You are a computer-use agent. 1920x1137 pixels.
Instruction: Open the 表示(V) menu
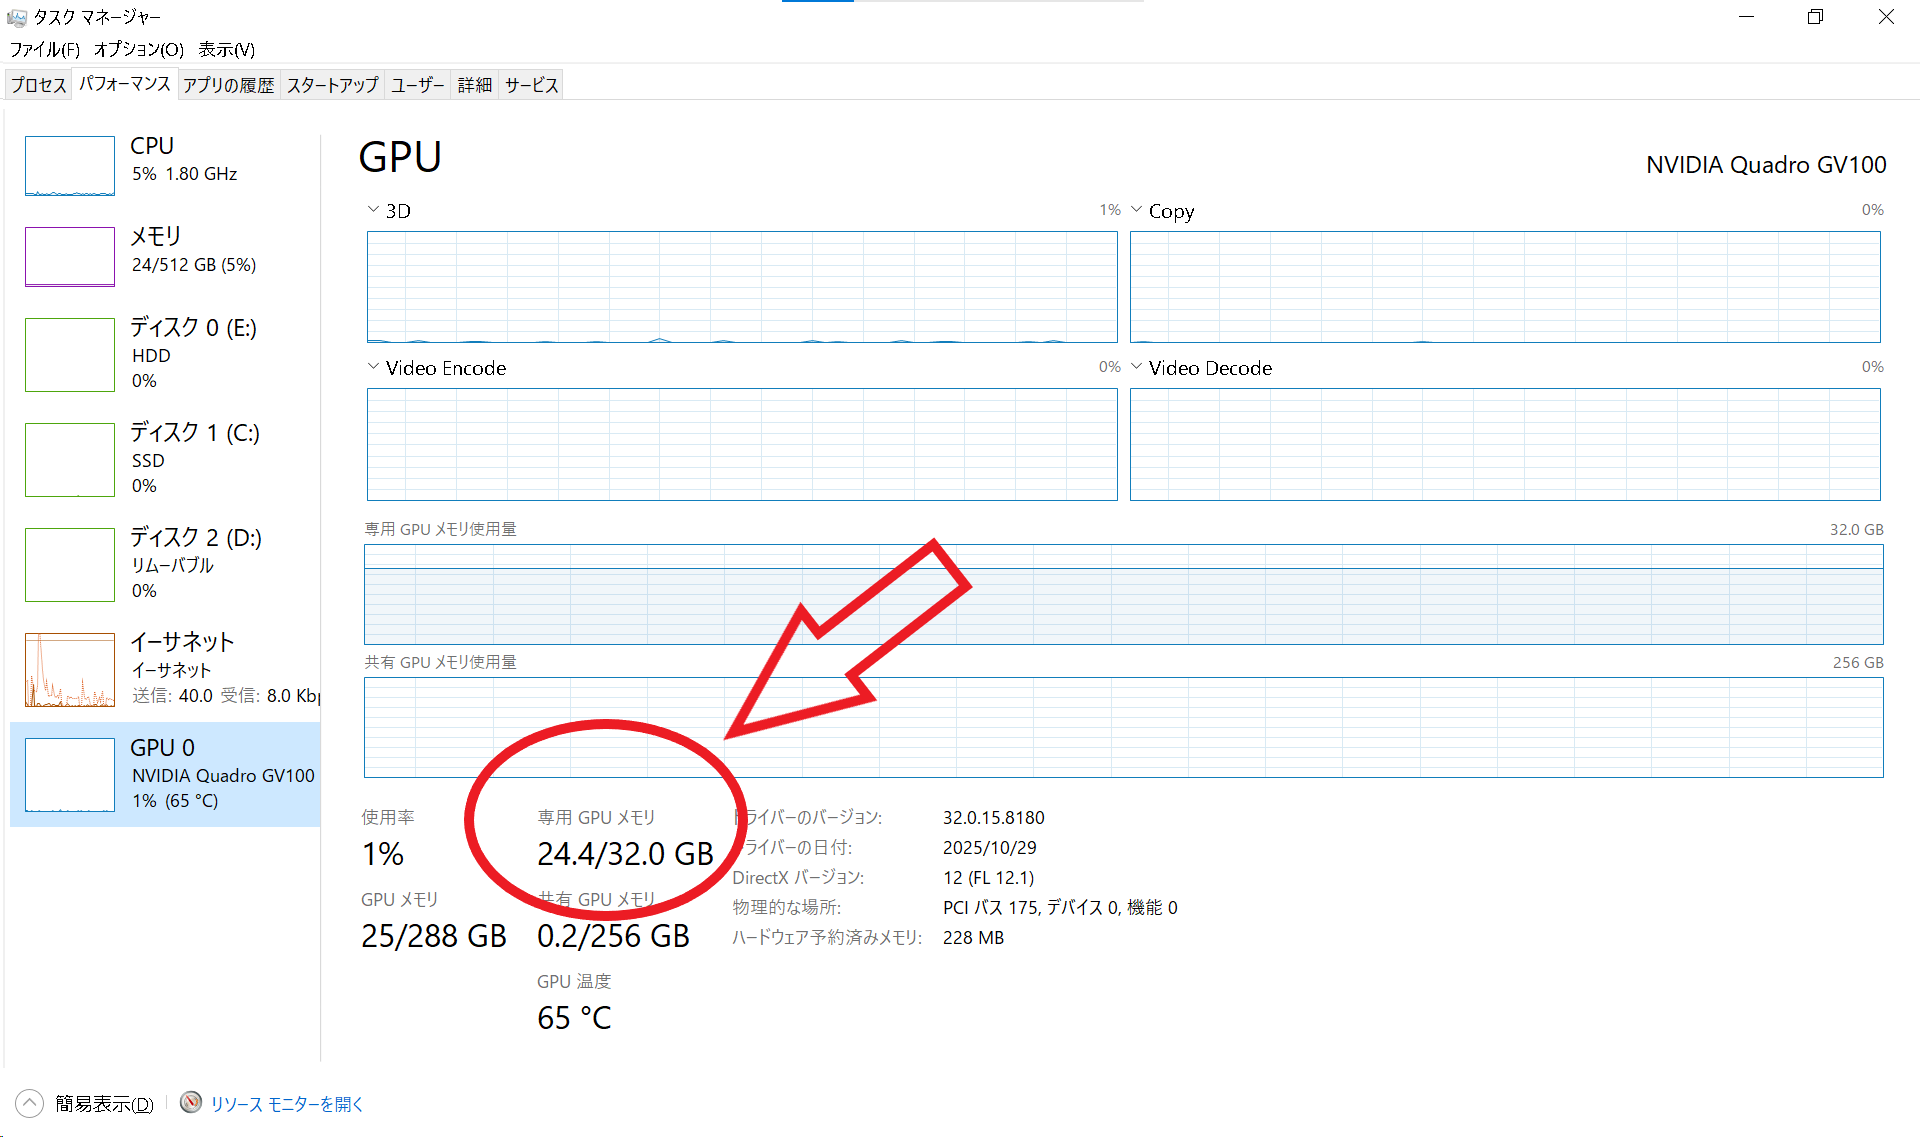tap(226, 49)
